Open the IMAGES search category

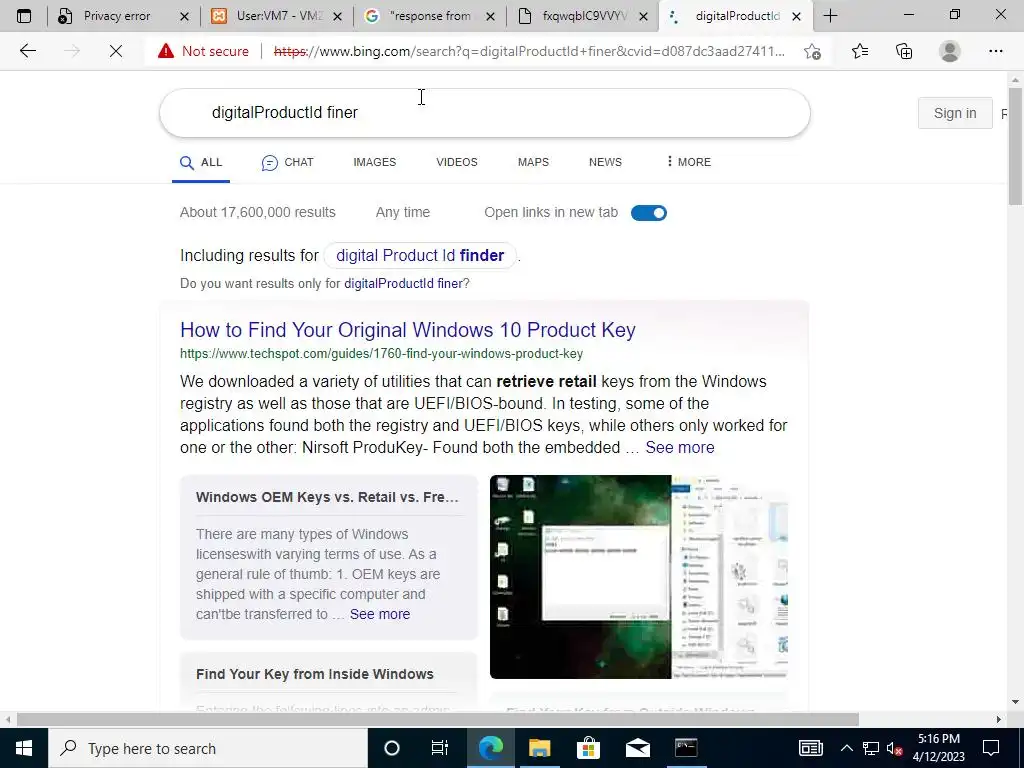(x=374, y=162)
